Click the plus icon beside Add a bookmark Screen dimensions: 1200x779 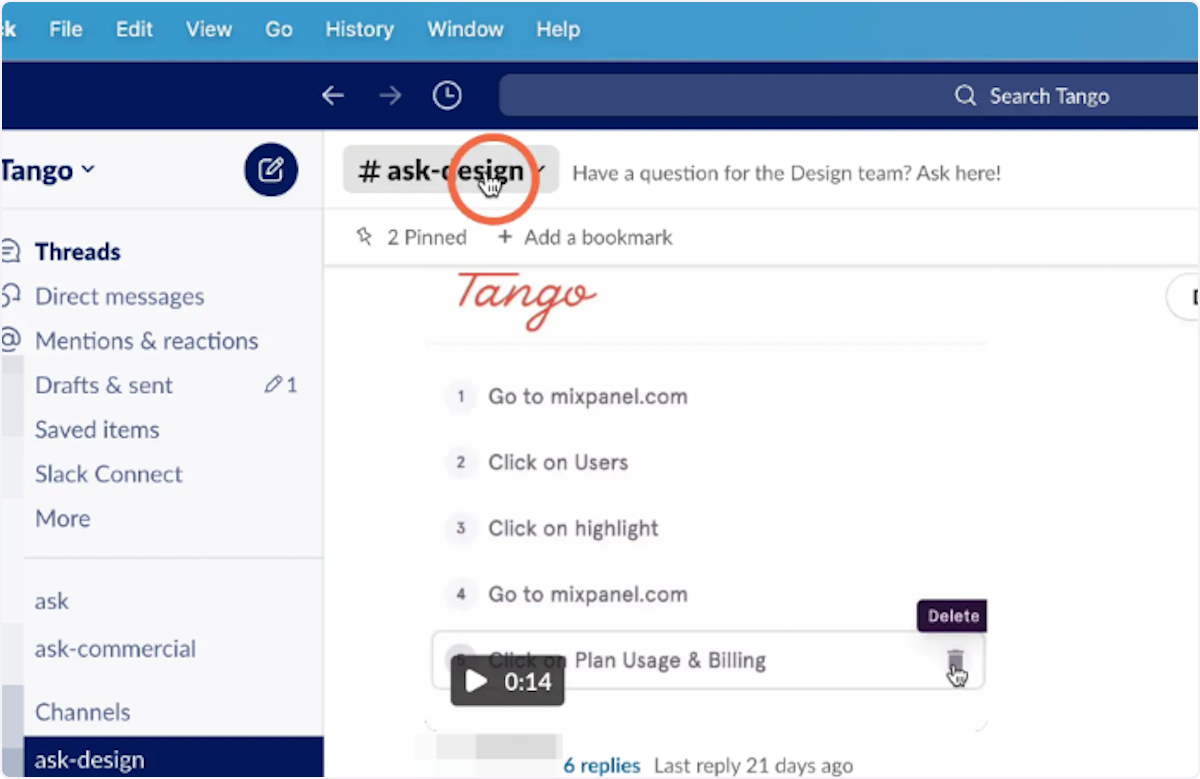[x=505, y=237]
